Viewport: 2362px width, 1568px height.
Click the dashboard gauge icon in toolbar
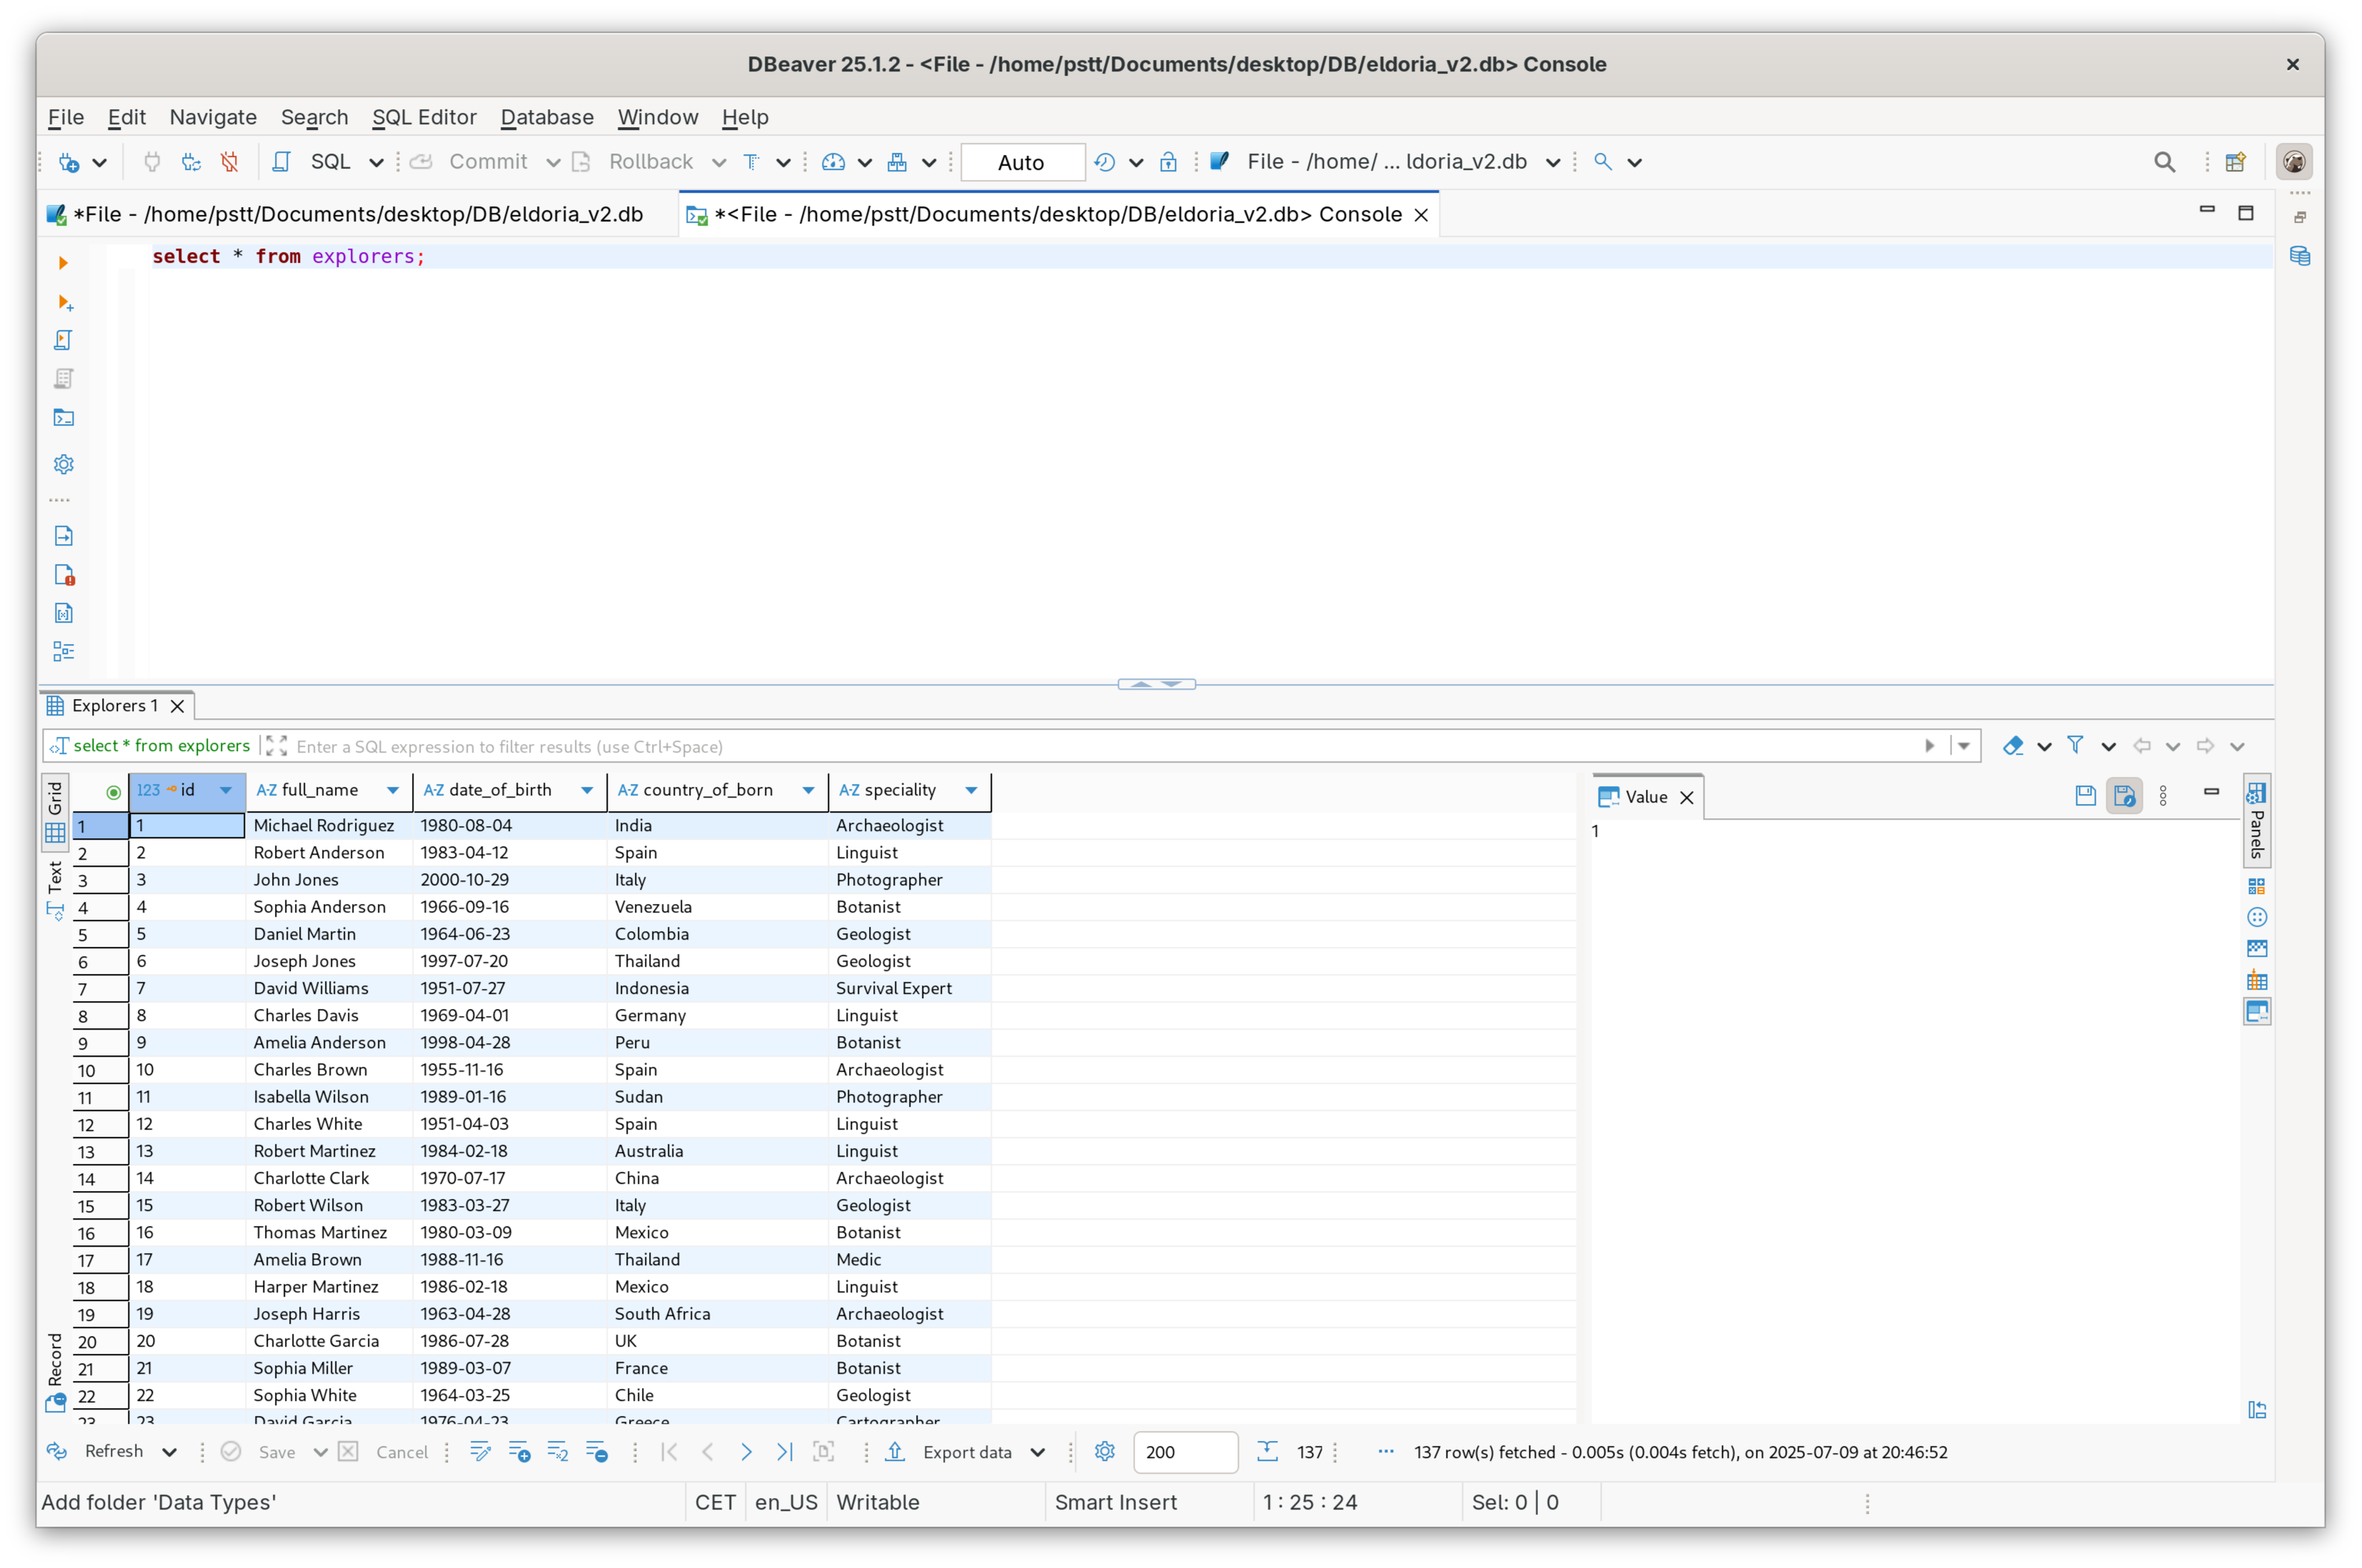[x=833, y=162]
